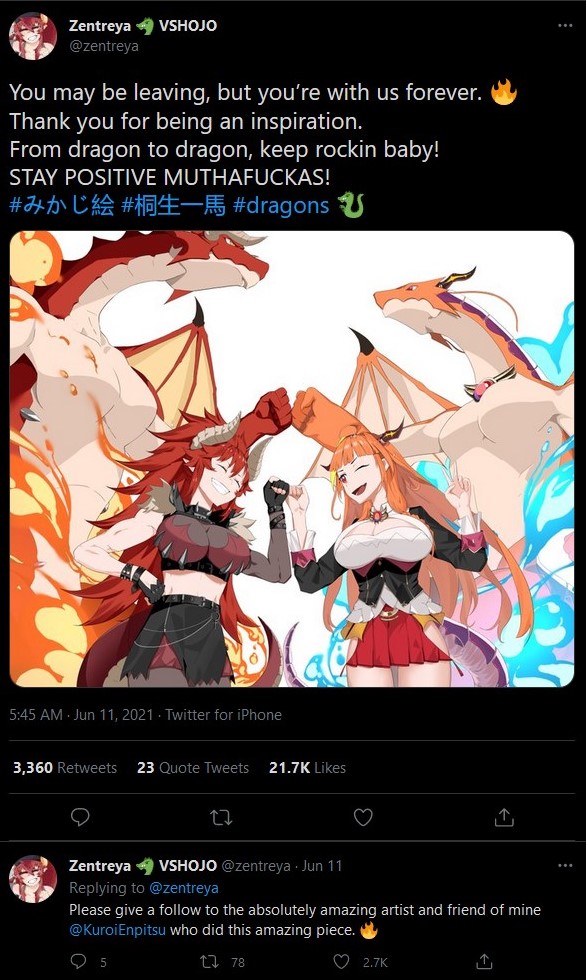586x980 pixels.
Task: Open the #dragons hashtag link
Action: (x=281, y=206)
